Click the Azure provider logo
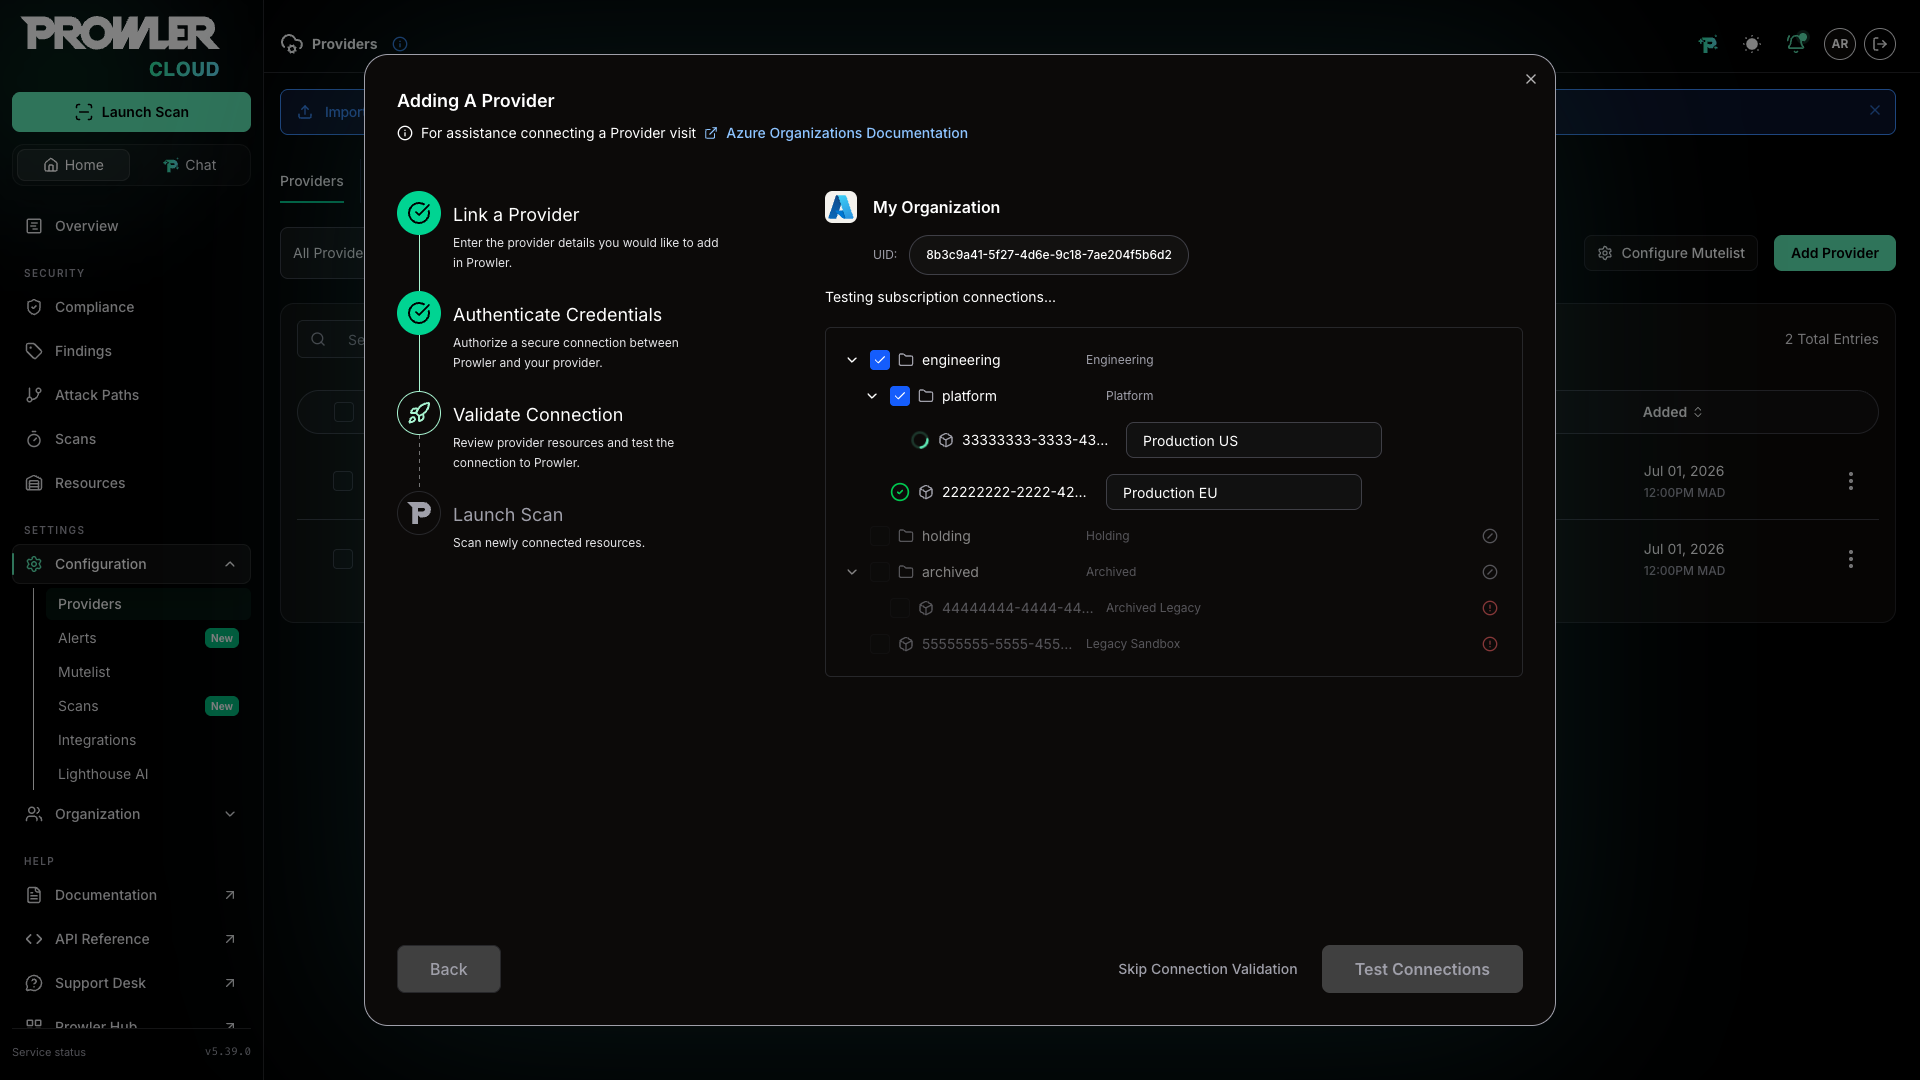Viewport: 1920px width, 1080px height. pyautogui.click(x=841, y=207)
